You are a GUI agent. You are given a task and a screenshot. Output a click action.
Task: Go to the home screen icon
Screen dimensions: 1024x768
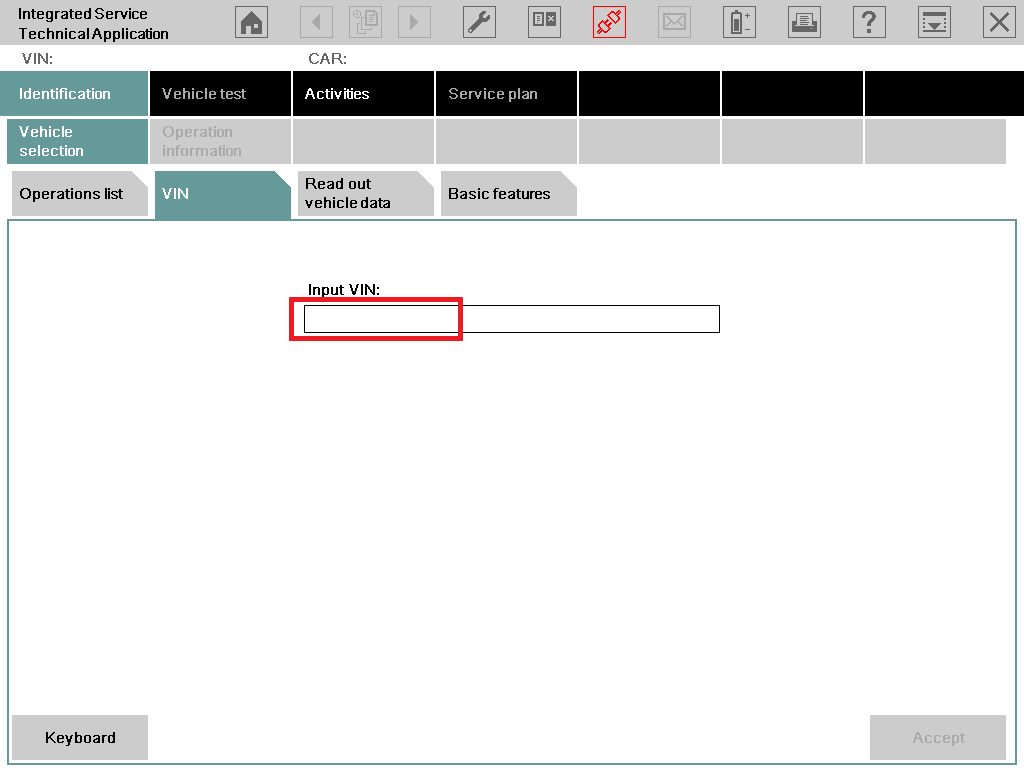[251, 22]
